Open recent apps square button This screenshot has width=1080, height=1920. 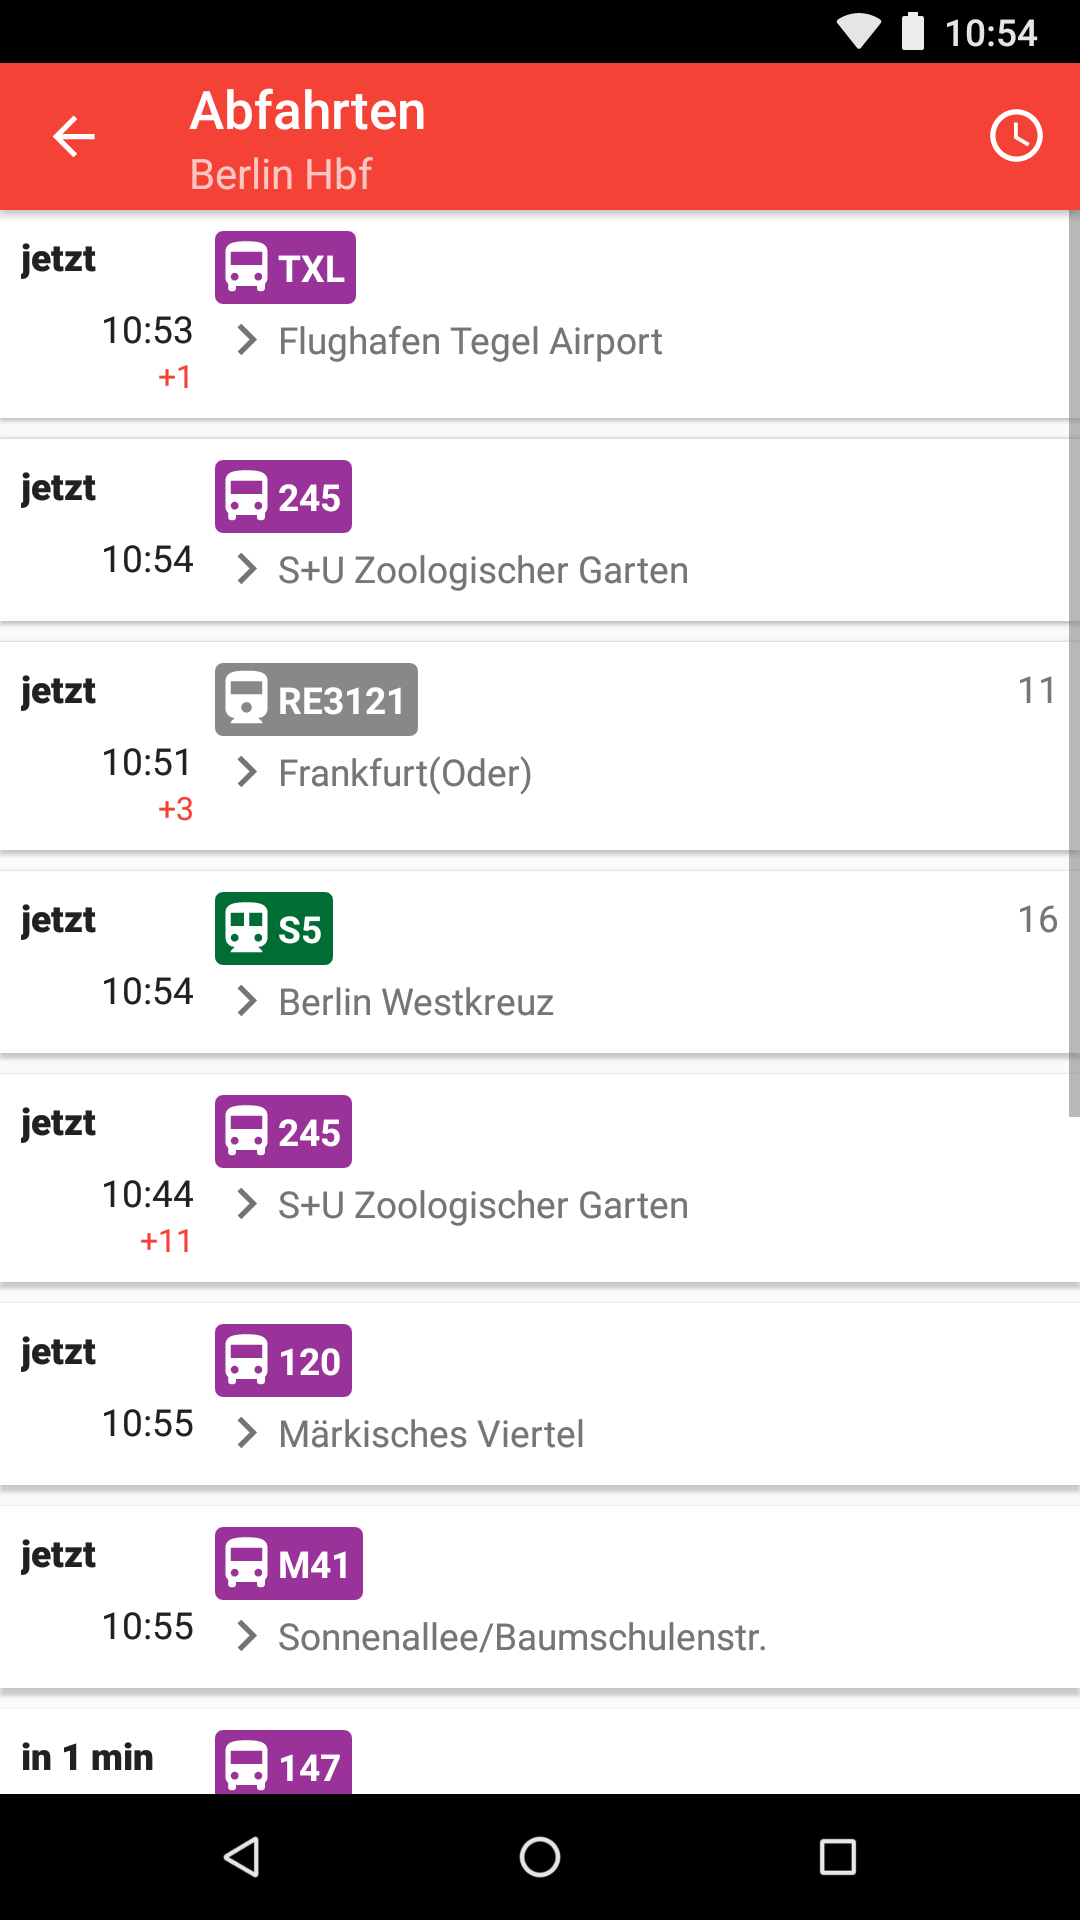tap(837, 1857)
